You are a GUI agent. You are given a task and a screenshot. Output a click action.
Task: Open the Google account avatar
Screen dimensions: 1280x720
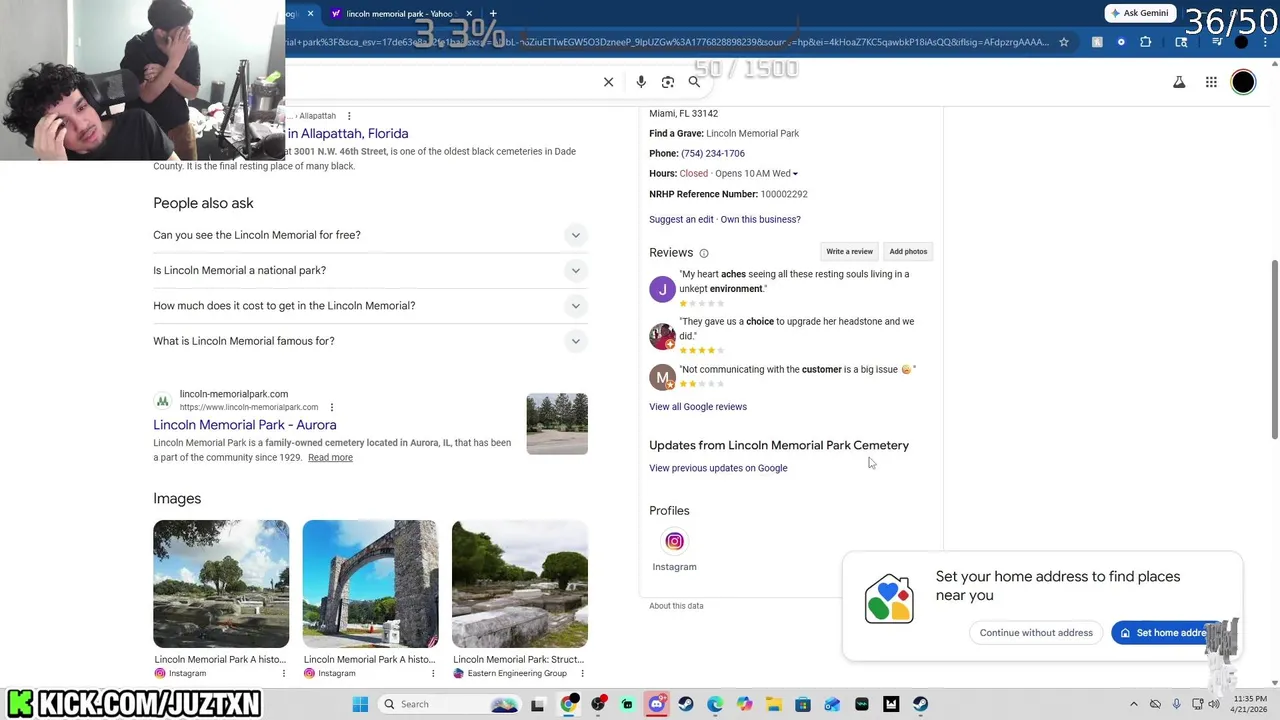pos(1243,82)
